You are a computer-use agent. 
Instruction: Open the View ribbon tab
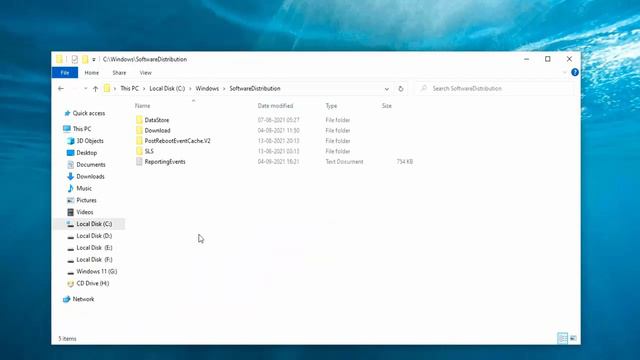pos(146,73)
